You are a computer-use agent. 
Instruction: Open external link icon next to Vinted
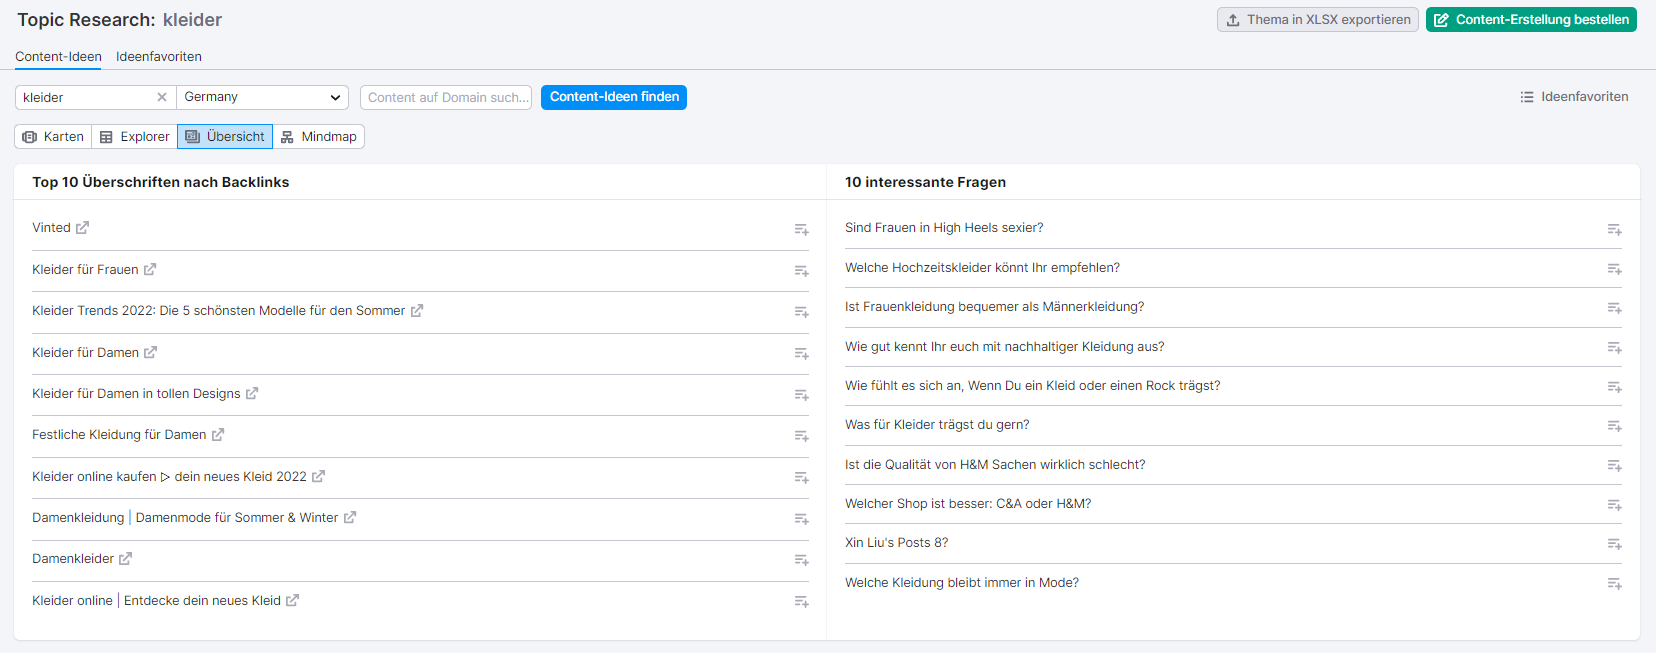[x=82, y=228]
